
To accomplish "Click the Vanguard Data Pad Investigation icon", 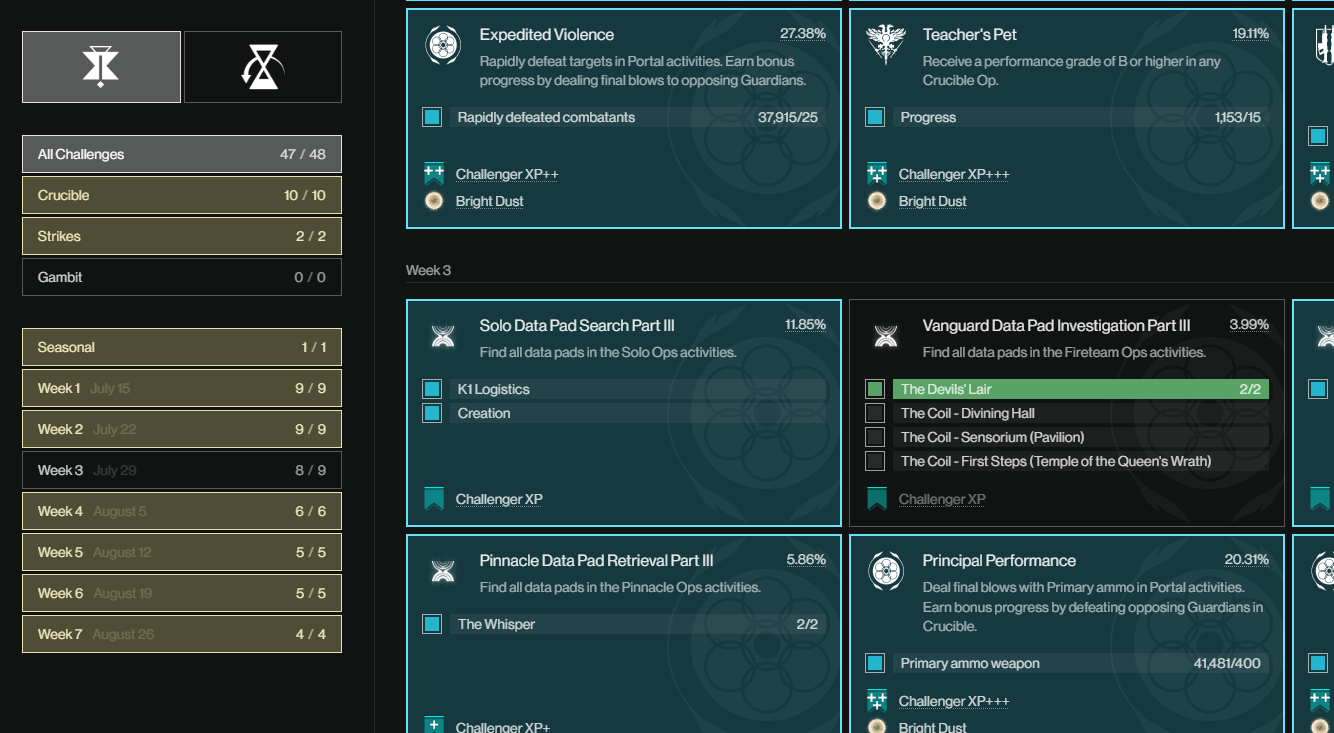I will (x=885, y=336).
